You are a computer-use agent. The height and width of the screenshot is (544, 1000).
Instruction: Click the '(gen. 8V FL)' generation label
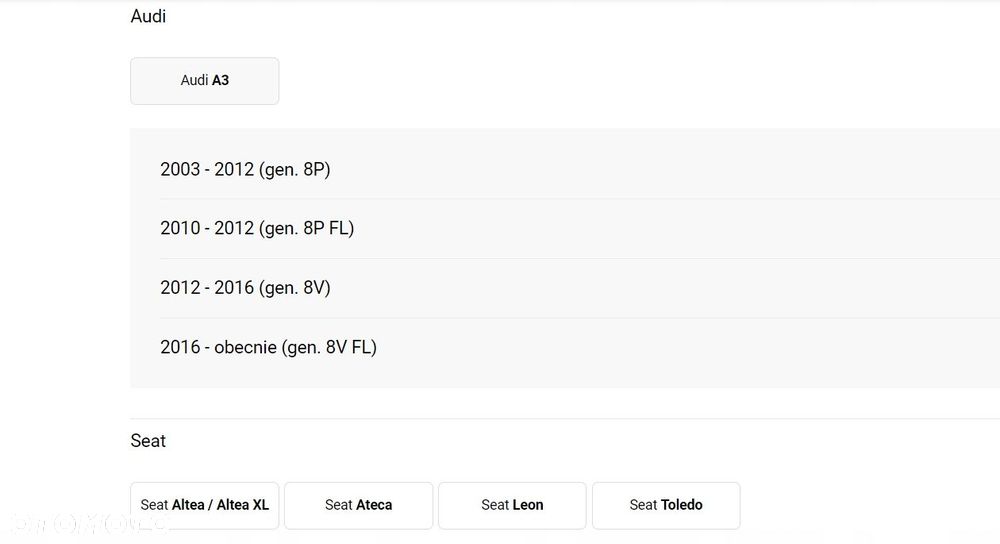[x=329, y=347]
